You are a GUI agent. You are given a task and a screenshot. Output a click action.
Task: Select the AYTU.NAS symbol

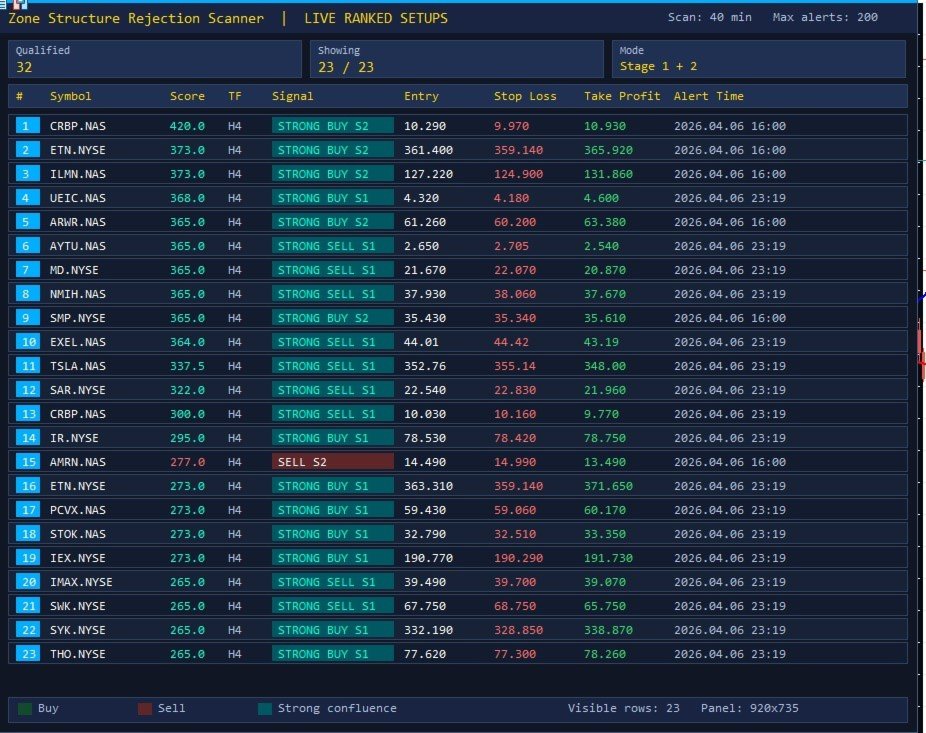click(77, 246)
